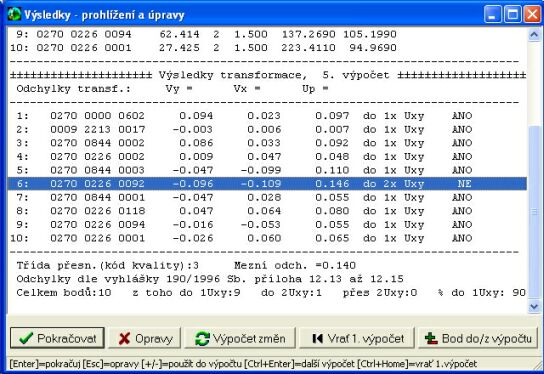Viewport: 544px width, 374px height.
Task: Maximize the Výsledky window
Action: pos(513,14)
